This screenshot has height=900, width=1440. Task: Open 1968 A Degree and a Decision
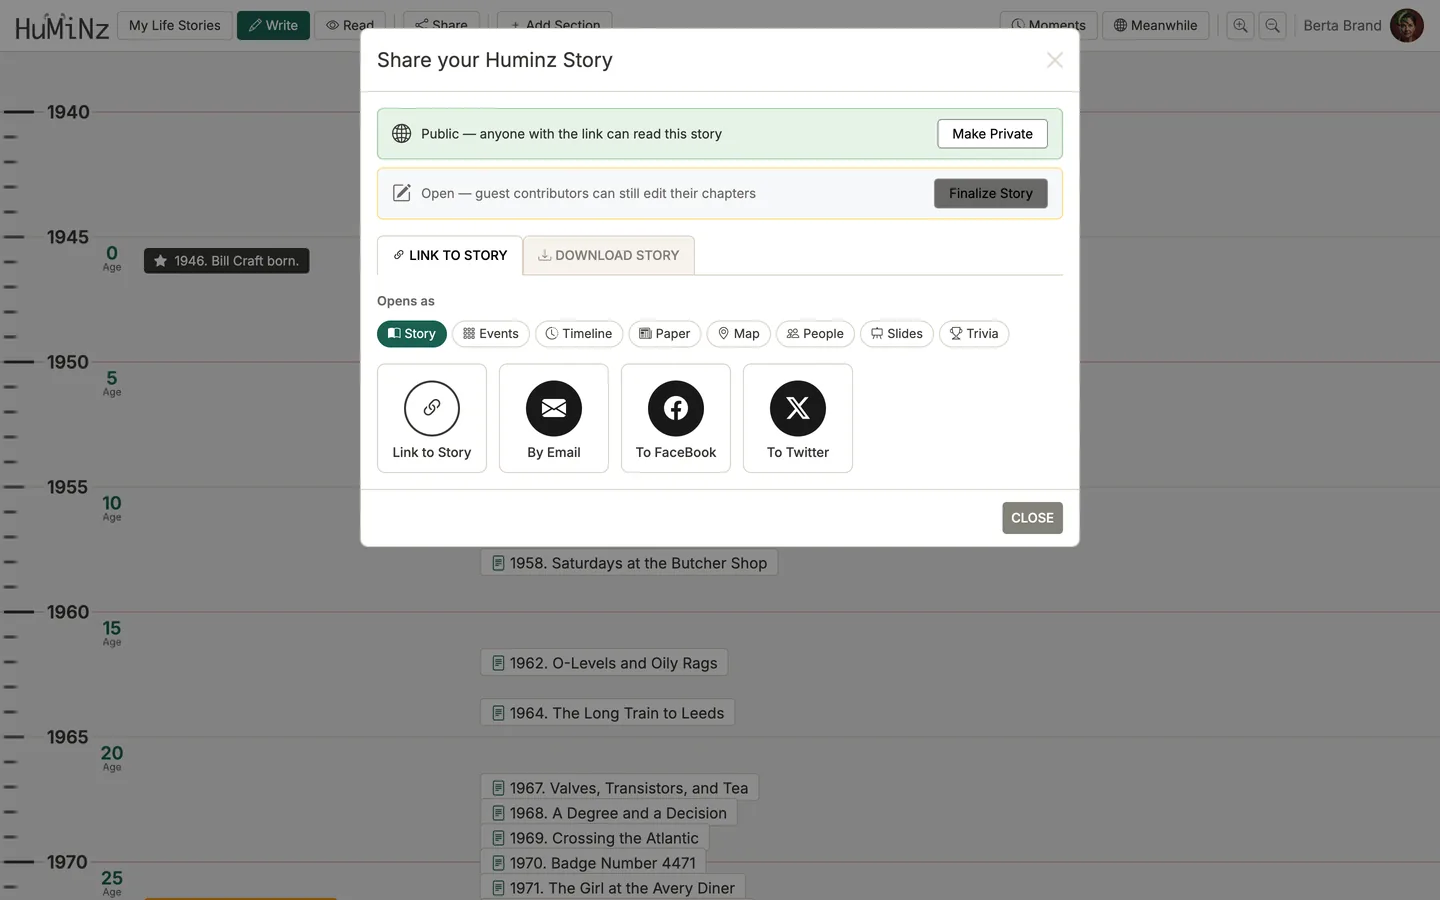point(609,813)
